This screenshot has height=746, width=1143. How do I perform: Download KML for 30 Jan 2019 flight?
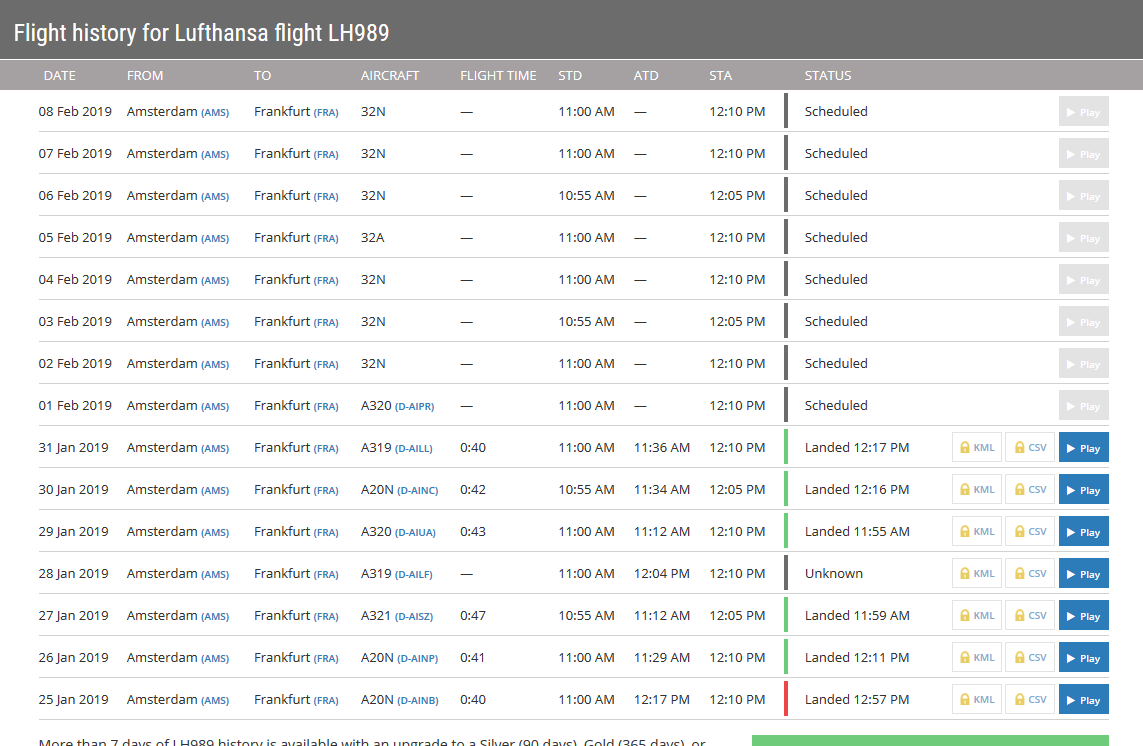click(x=977, y=490)
